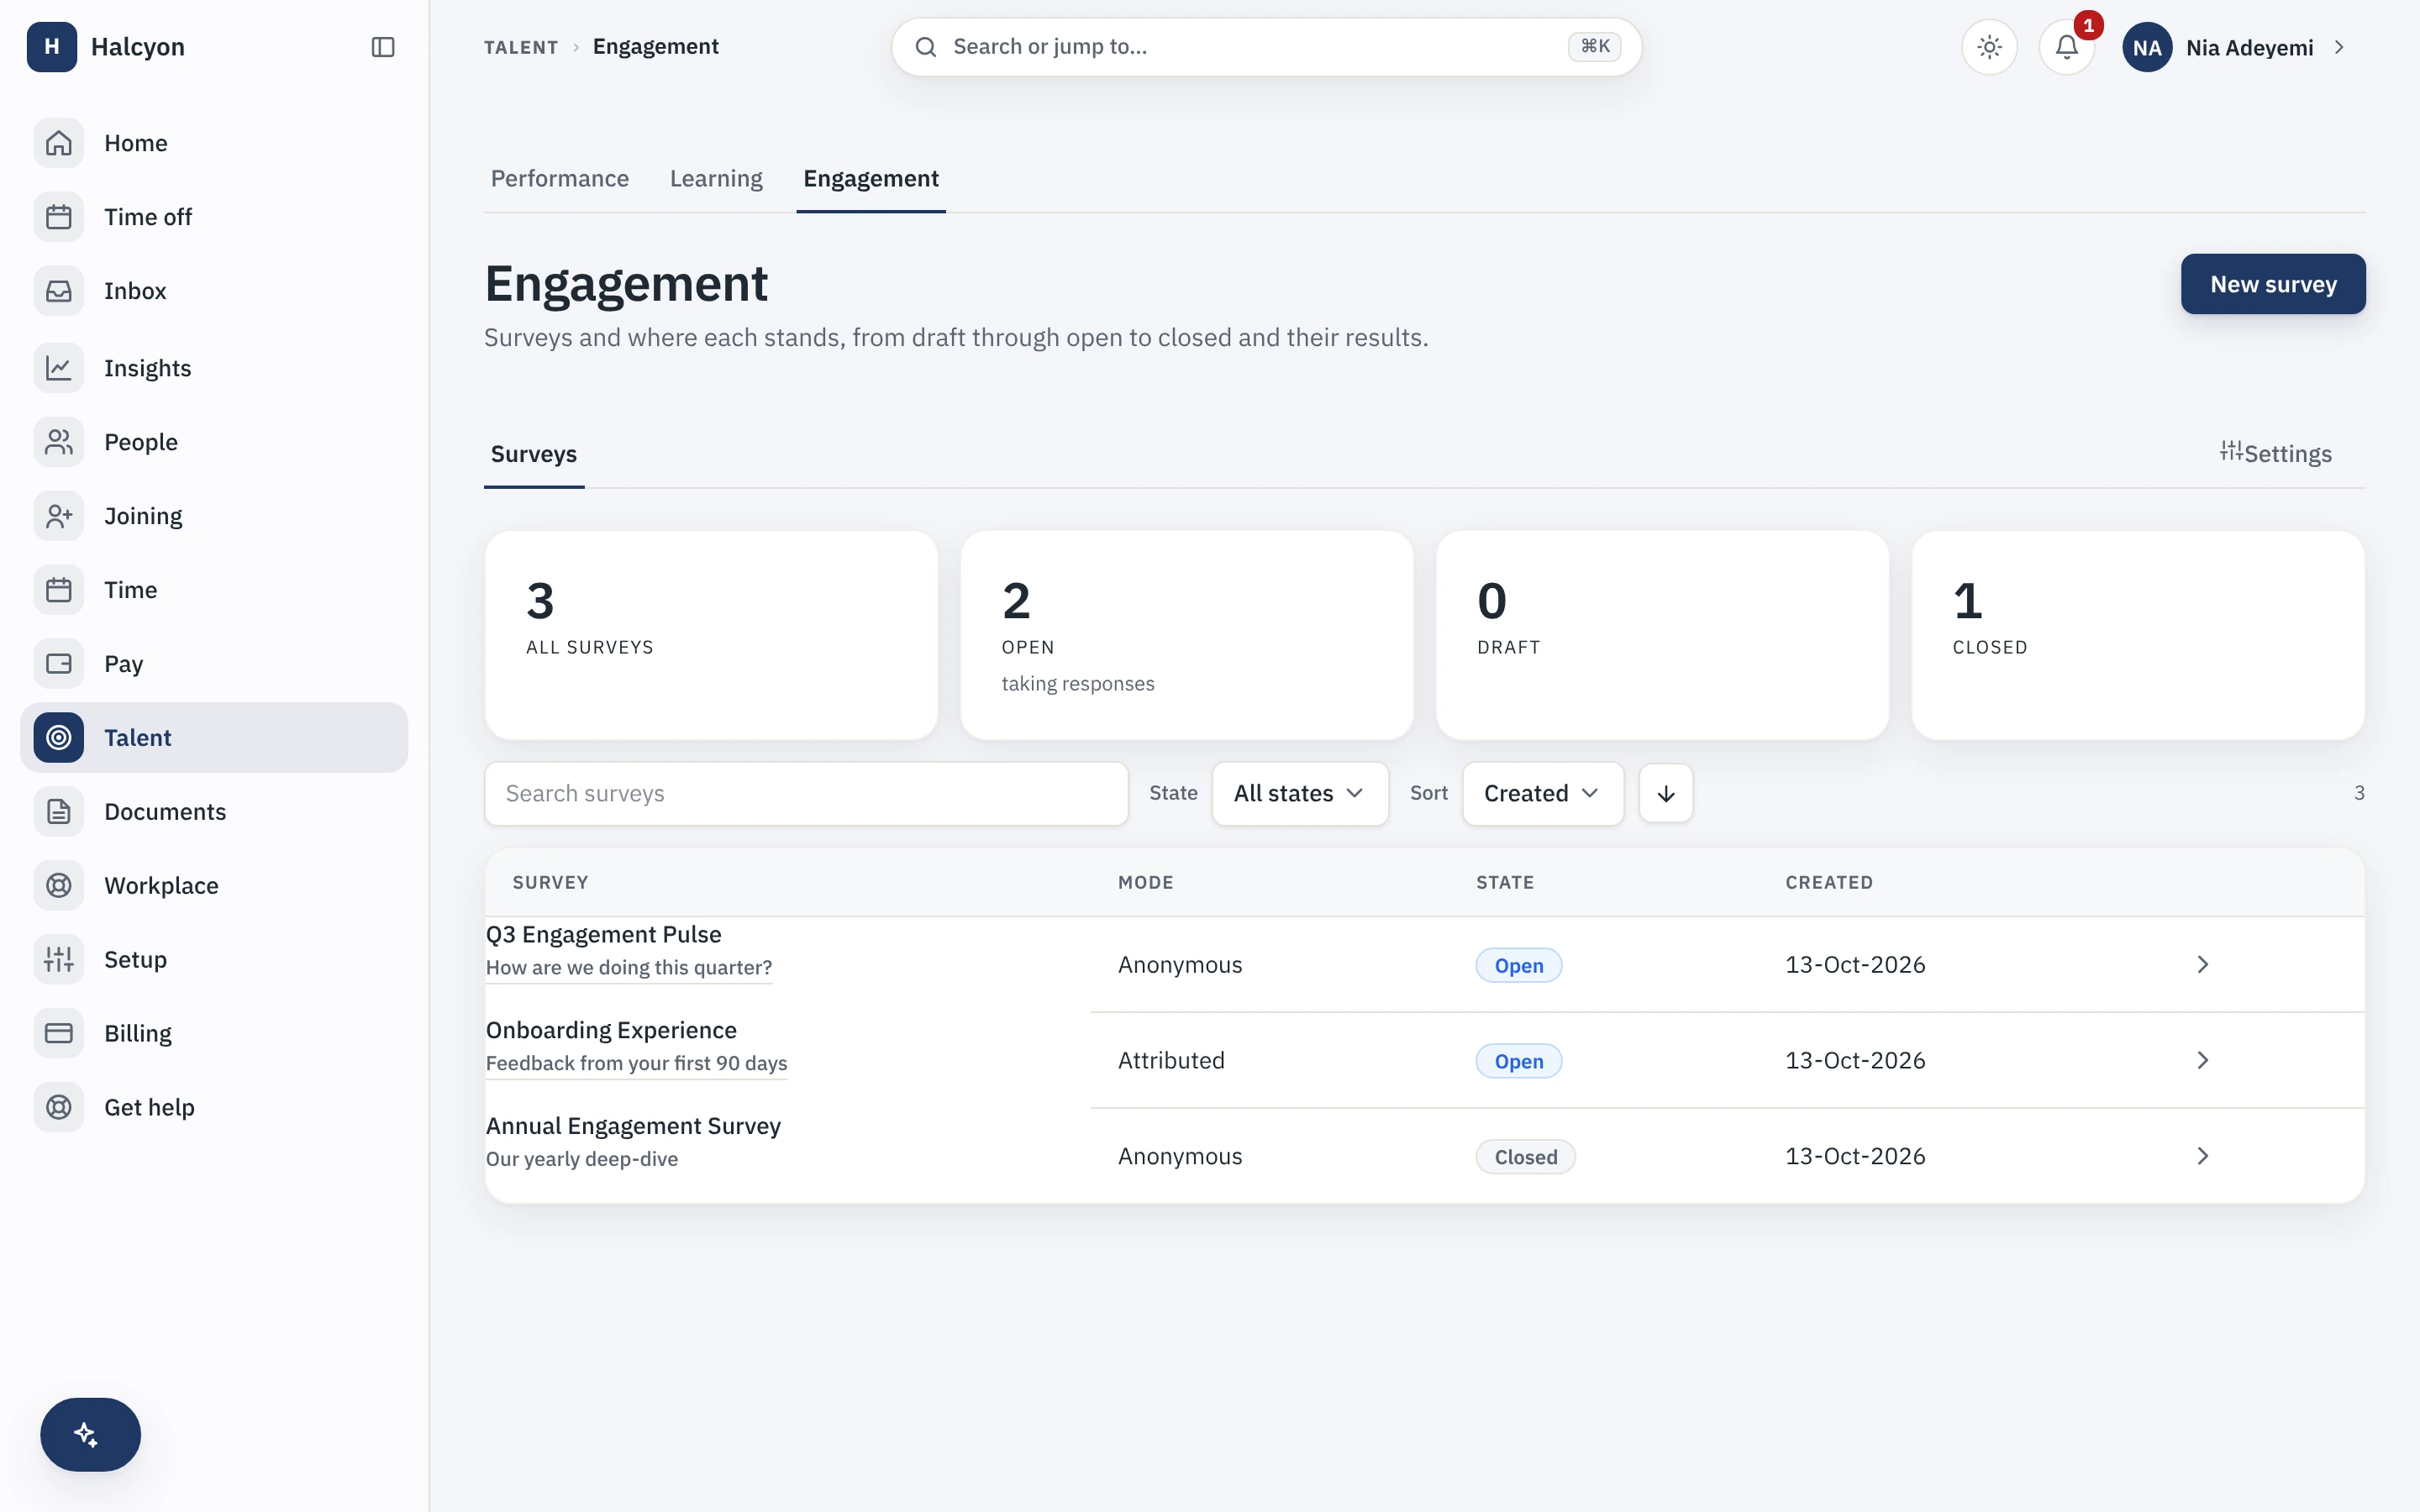Toggle sort direction arrow button
The height and width of the screenshot is (1512, 2420).
pos(1666,793)
